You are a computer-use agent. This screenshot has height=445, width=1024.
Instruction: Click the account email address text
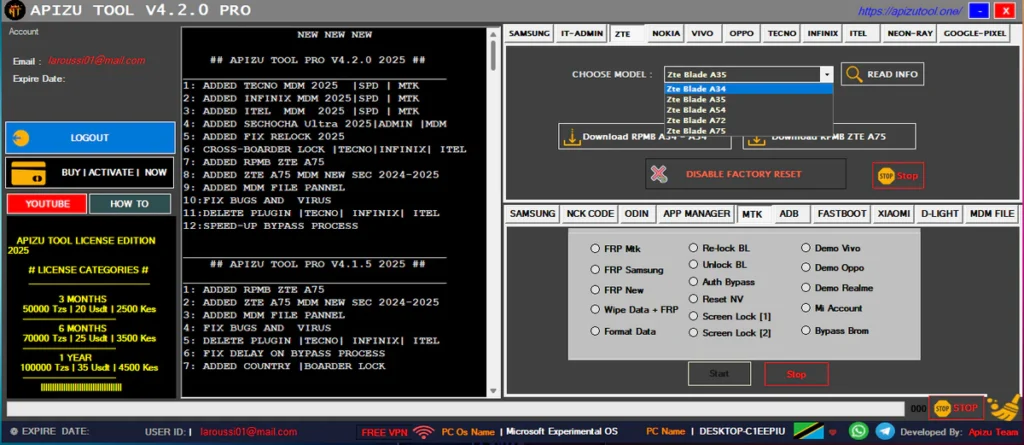coord(97,61)
